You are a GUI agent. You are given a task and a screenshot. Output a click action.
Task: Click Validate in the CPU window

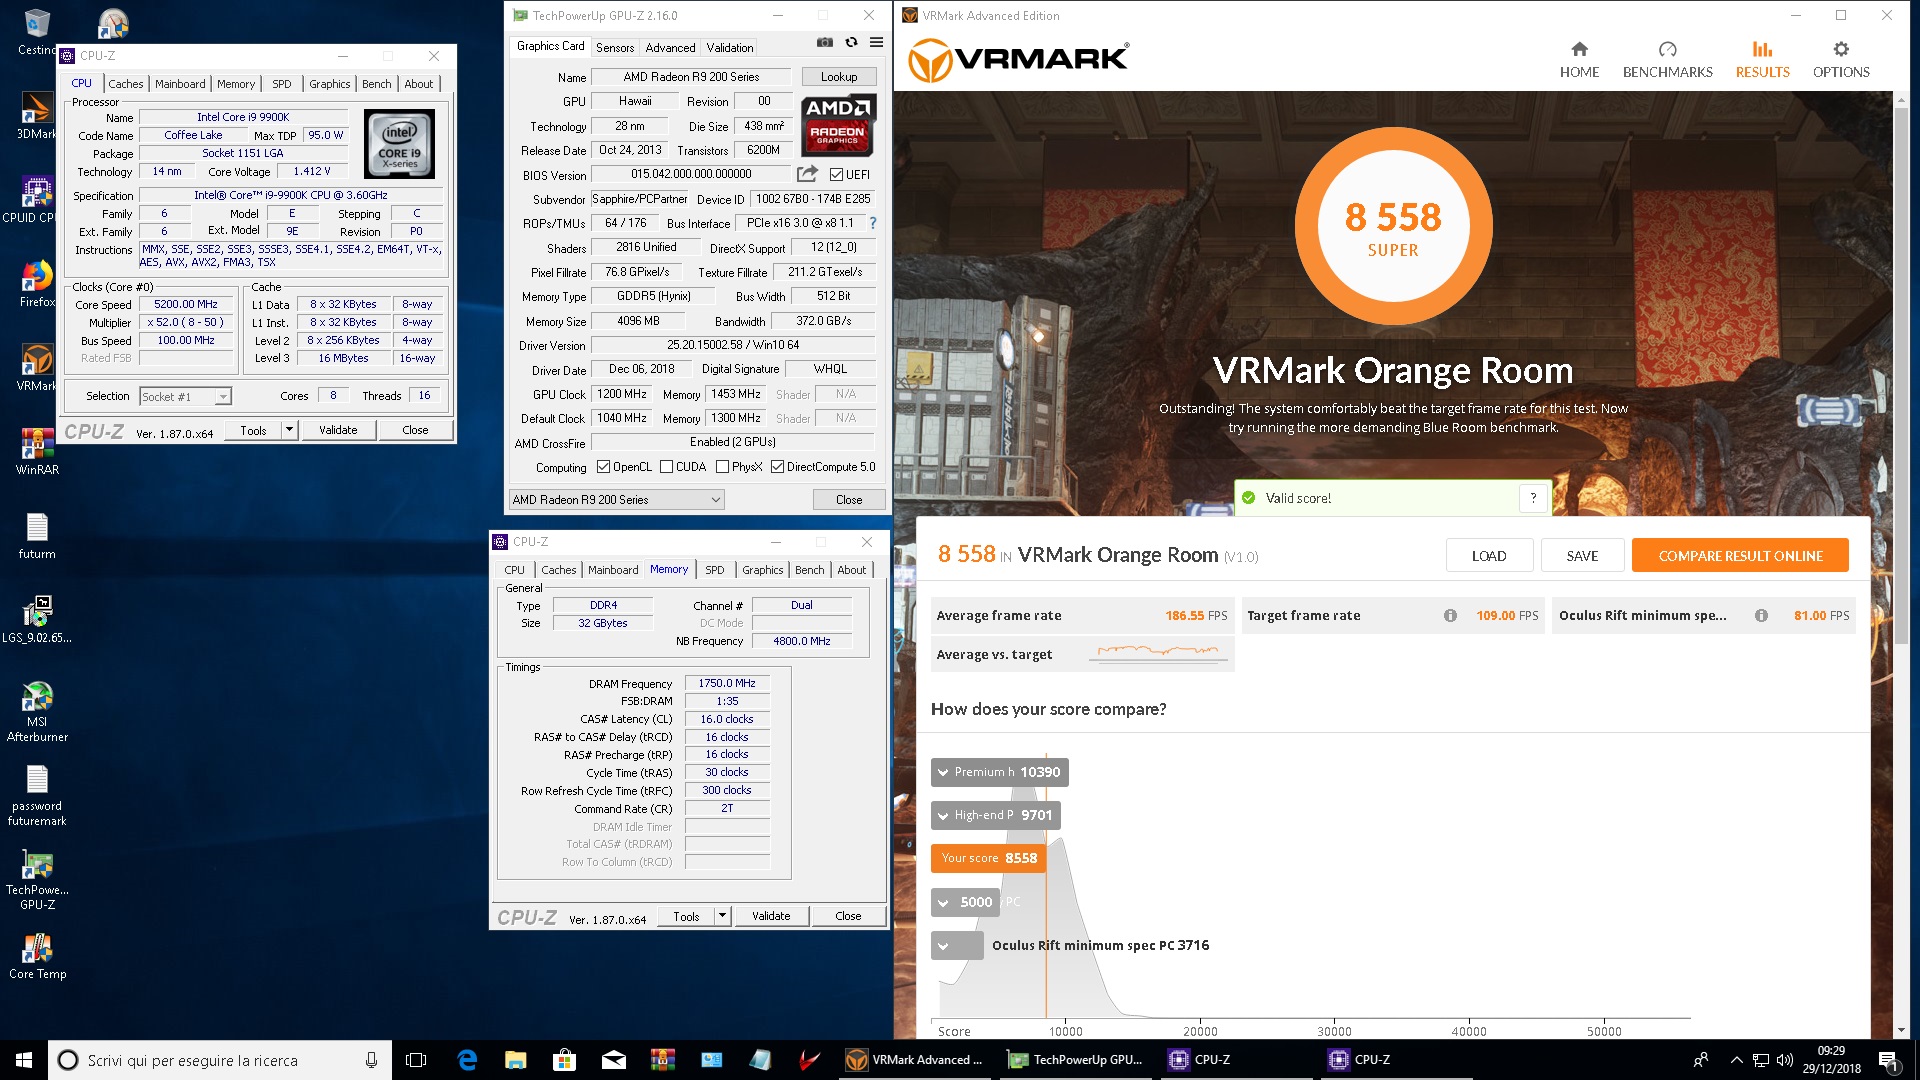click(x=338, y=430)
